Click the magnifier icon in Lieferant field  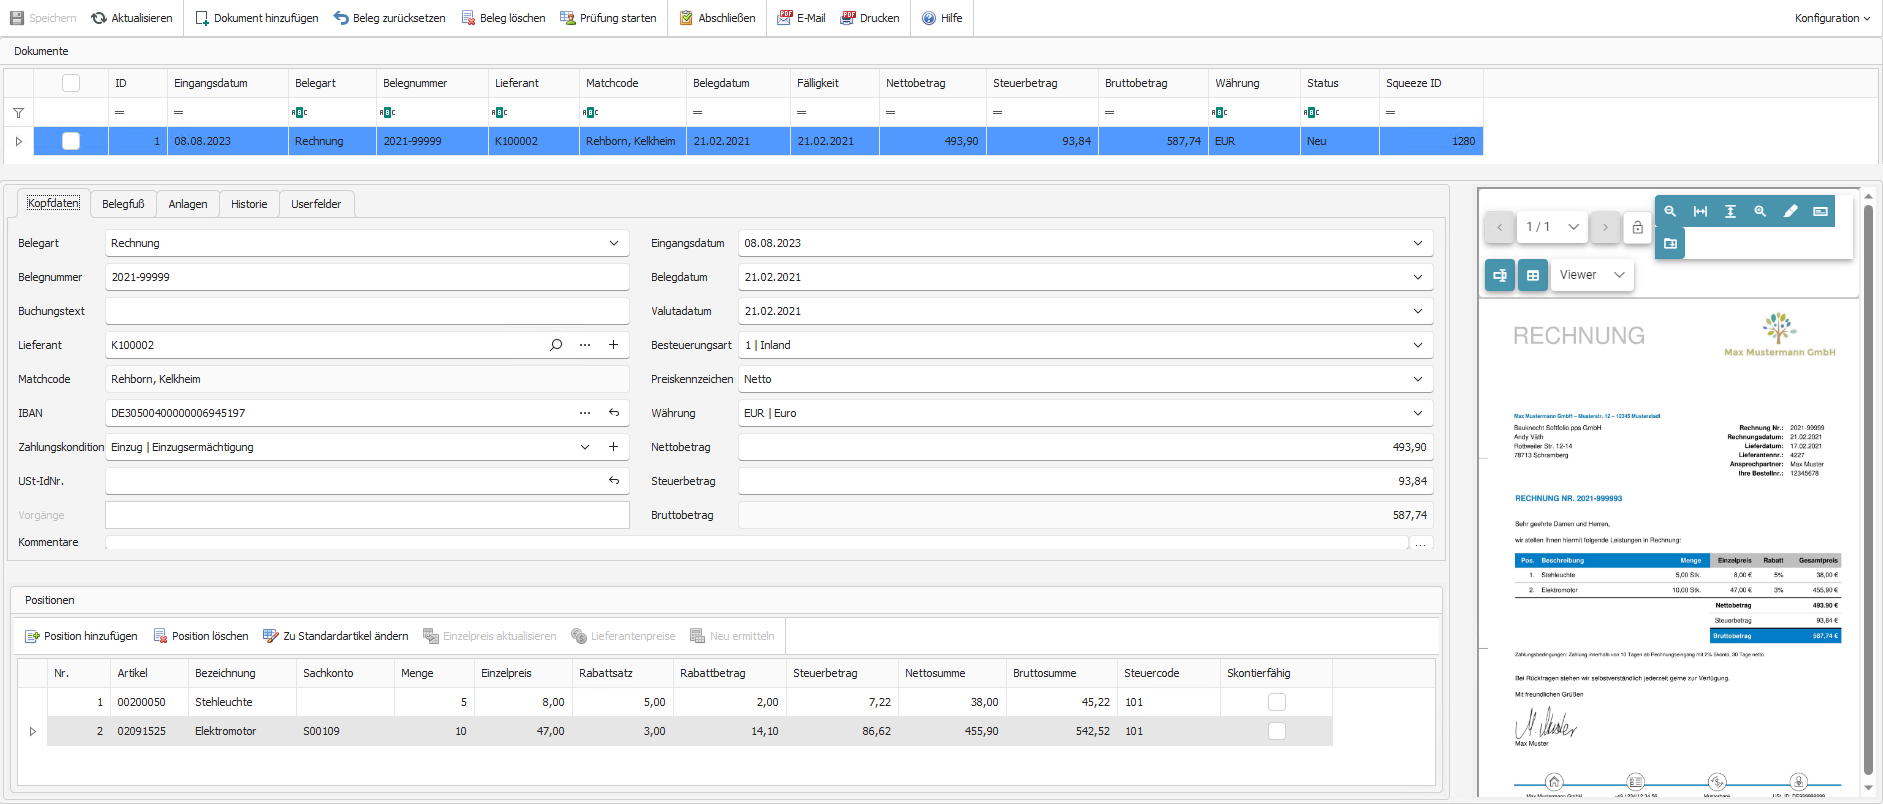coord(556,345)
